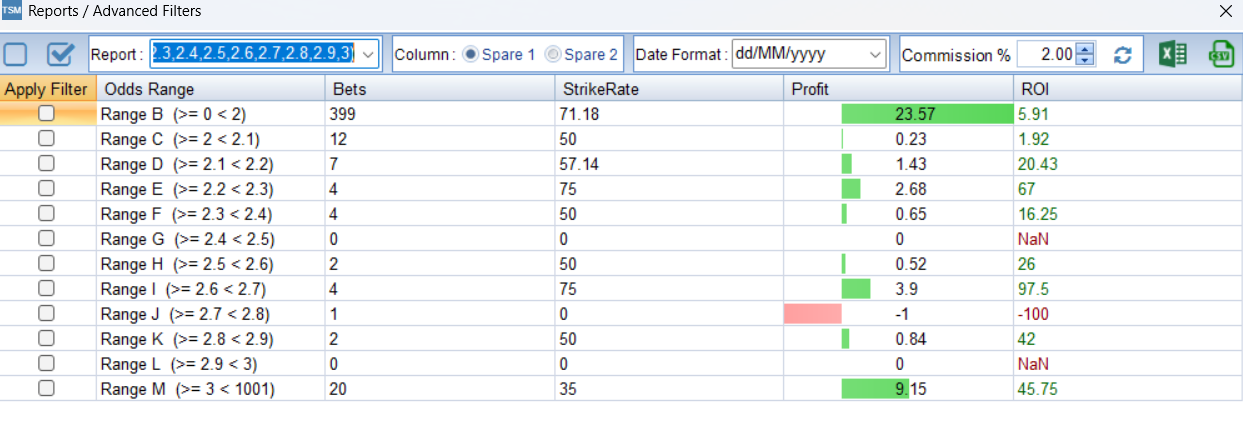The image size is (1243, 436).
Task: Click the uncheck-all empty box icon
Action: pyautogui.click(x=16, y=54)
